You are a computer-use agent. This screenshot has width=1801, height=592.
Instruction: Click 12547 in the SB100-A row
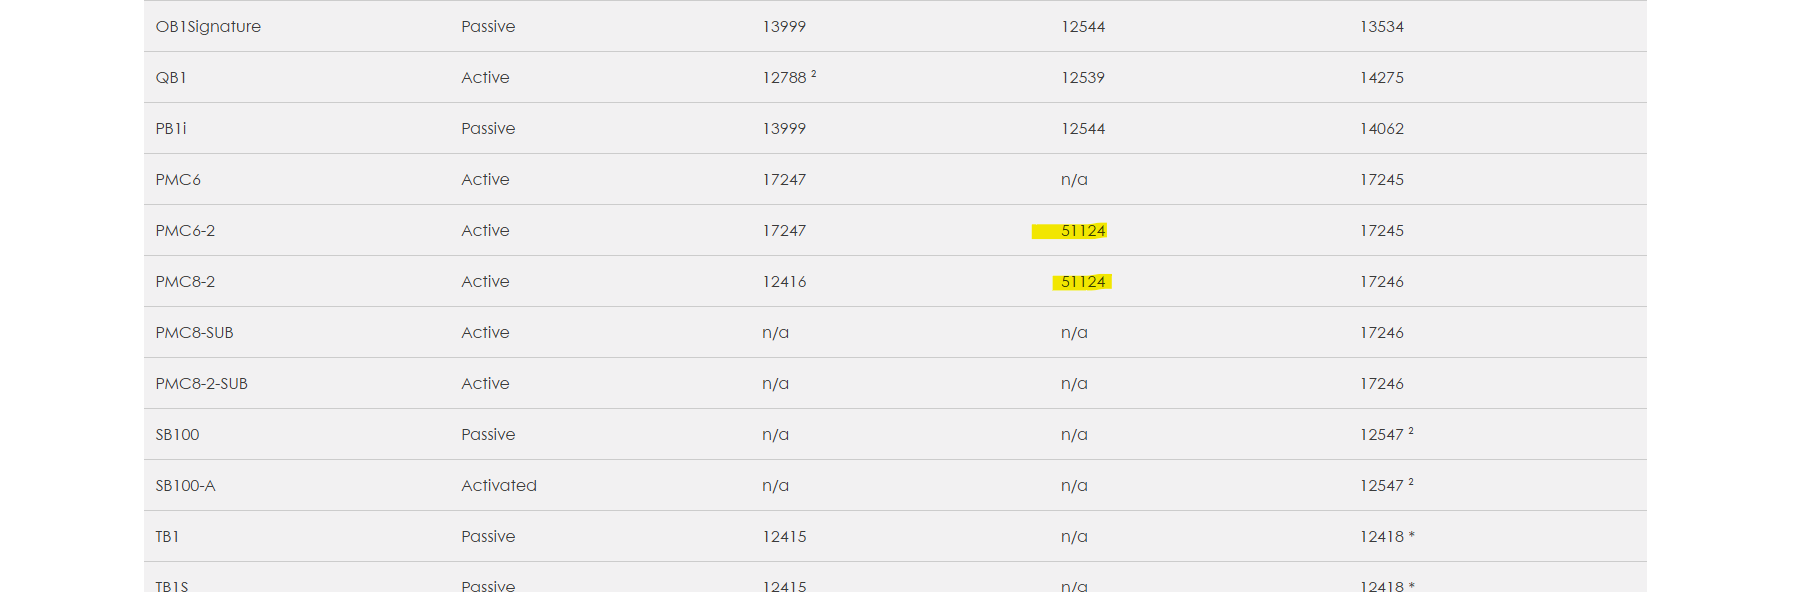1382,486
